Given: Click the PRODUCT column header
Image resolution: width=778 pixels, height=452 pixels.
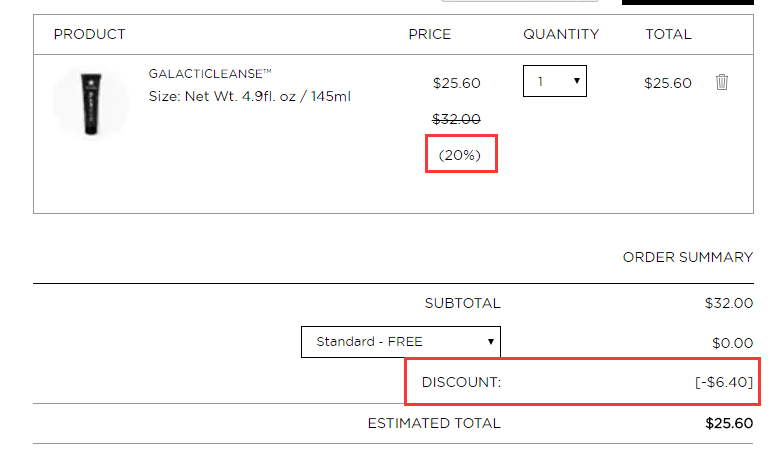Looking at the screenshot, I should tap(89, 34).
